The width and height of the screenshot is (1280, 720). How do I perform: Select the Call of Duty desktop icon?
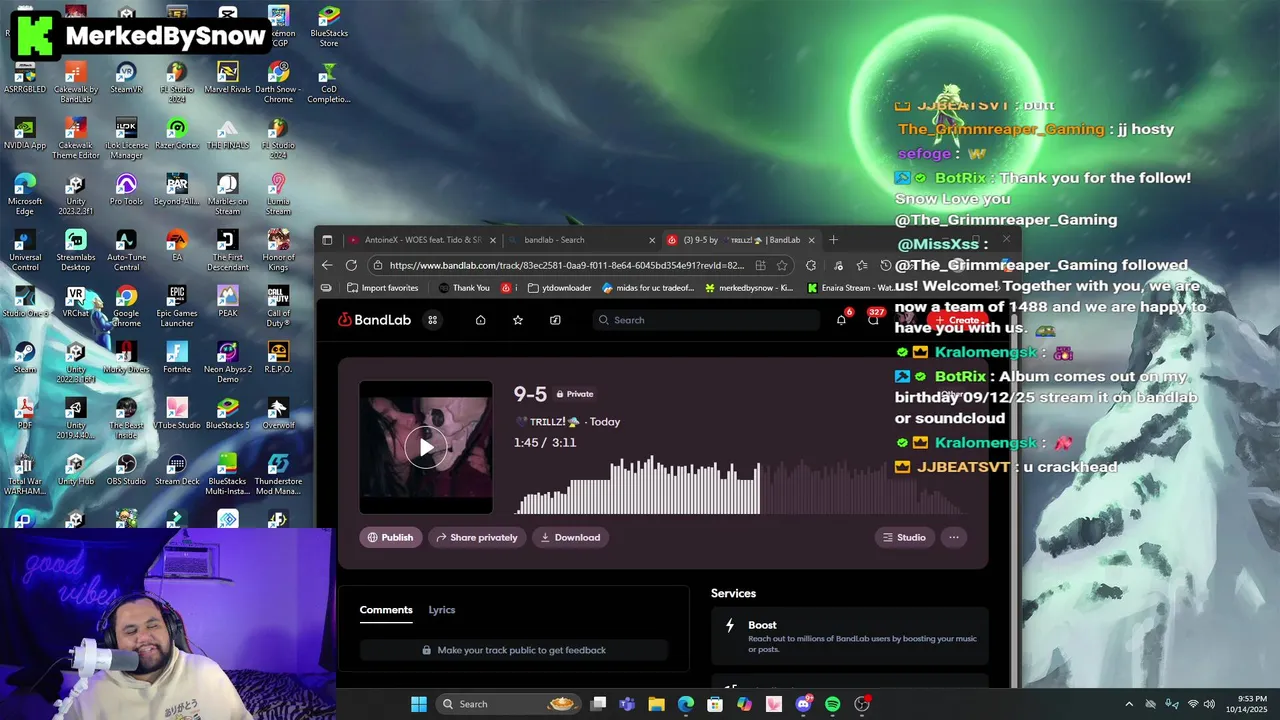pos(278,307)
